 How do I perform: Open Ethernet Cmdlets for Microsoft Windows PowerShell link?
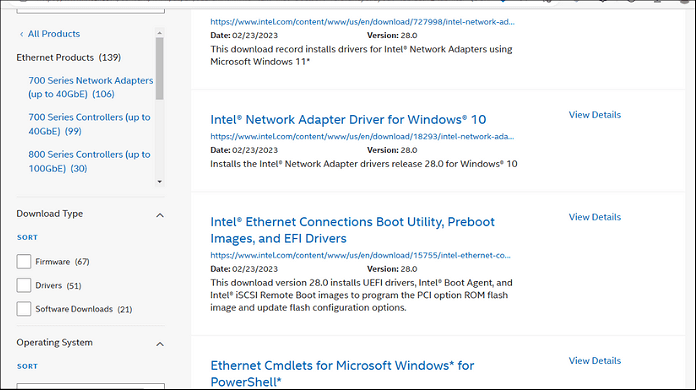click(x=342, y=374)
